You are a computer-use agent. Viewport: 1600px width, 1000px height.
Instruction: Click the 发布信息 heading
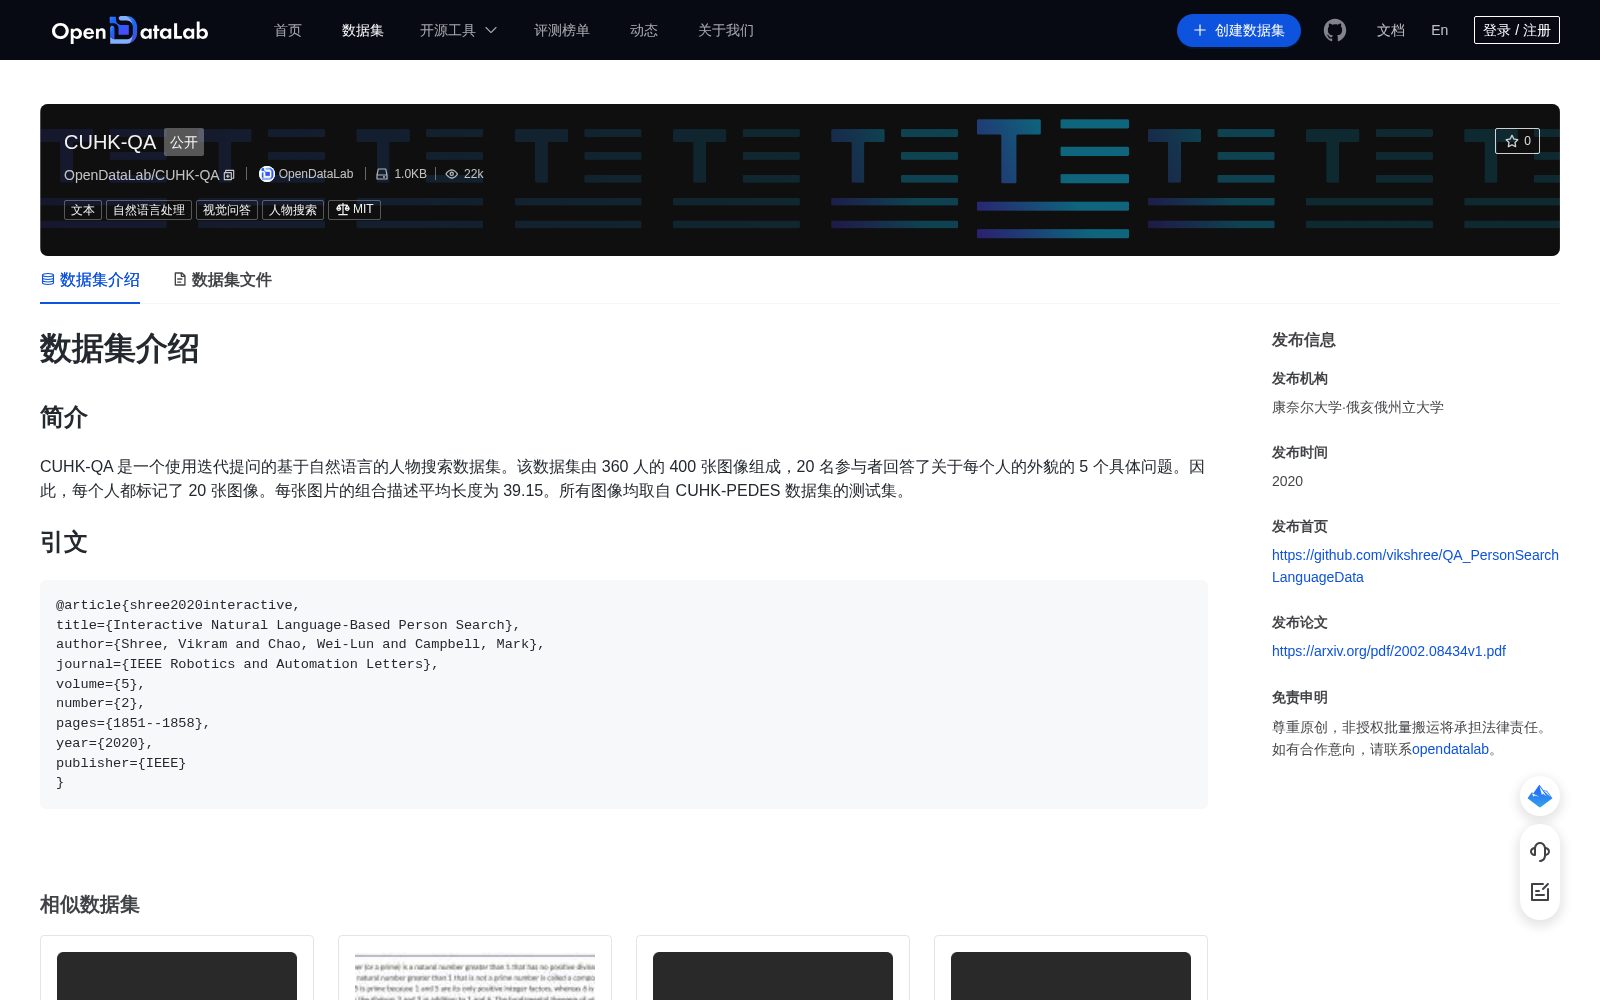1304,340
